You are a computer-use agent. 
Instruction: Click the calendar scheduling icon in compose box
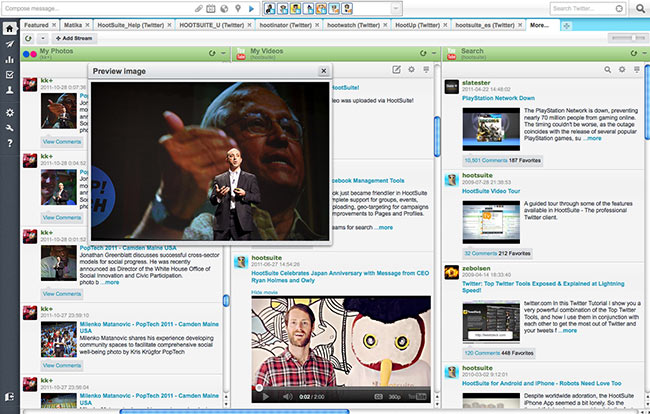(211, 8)
